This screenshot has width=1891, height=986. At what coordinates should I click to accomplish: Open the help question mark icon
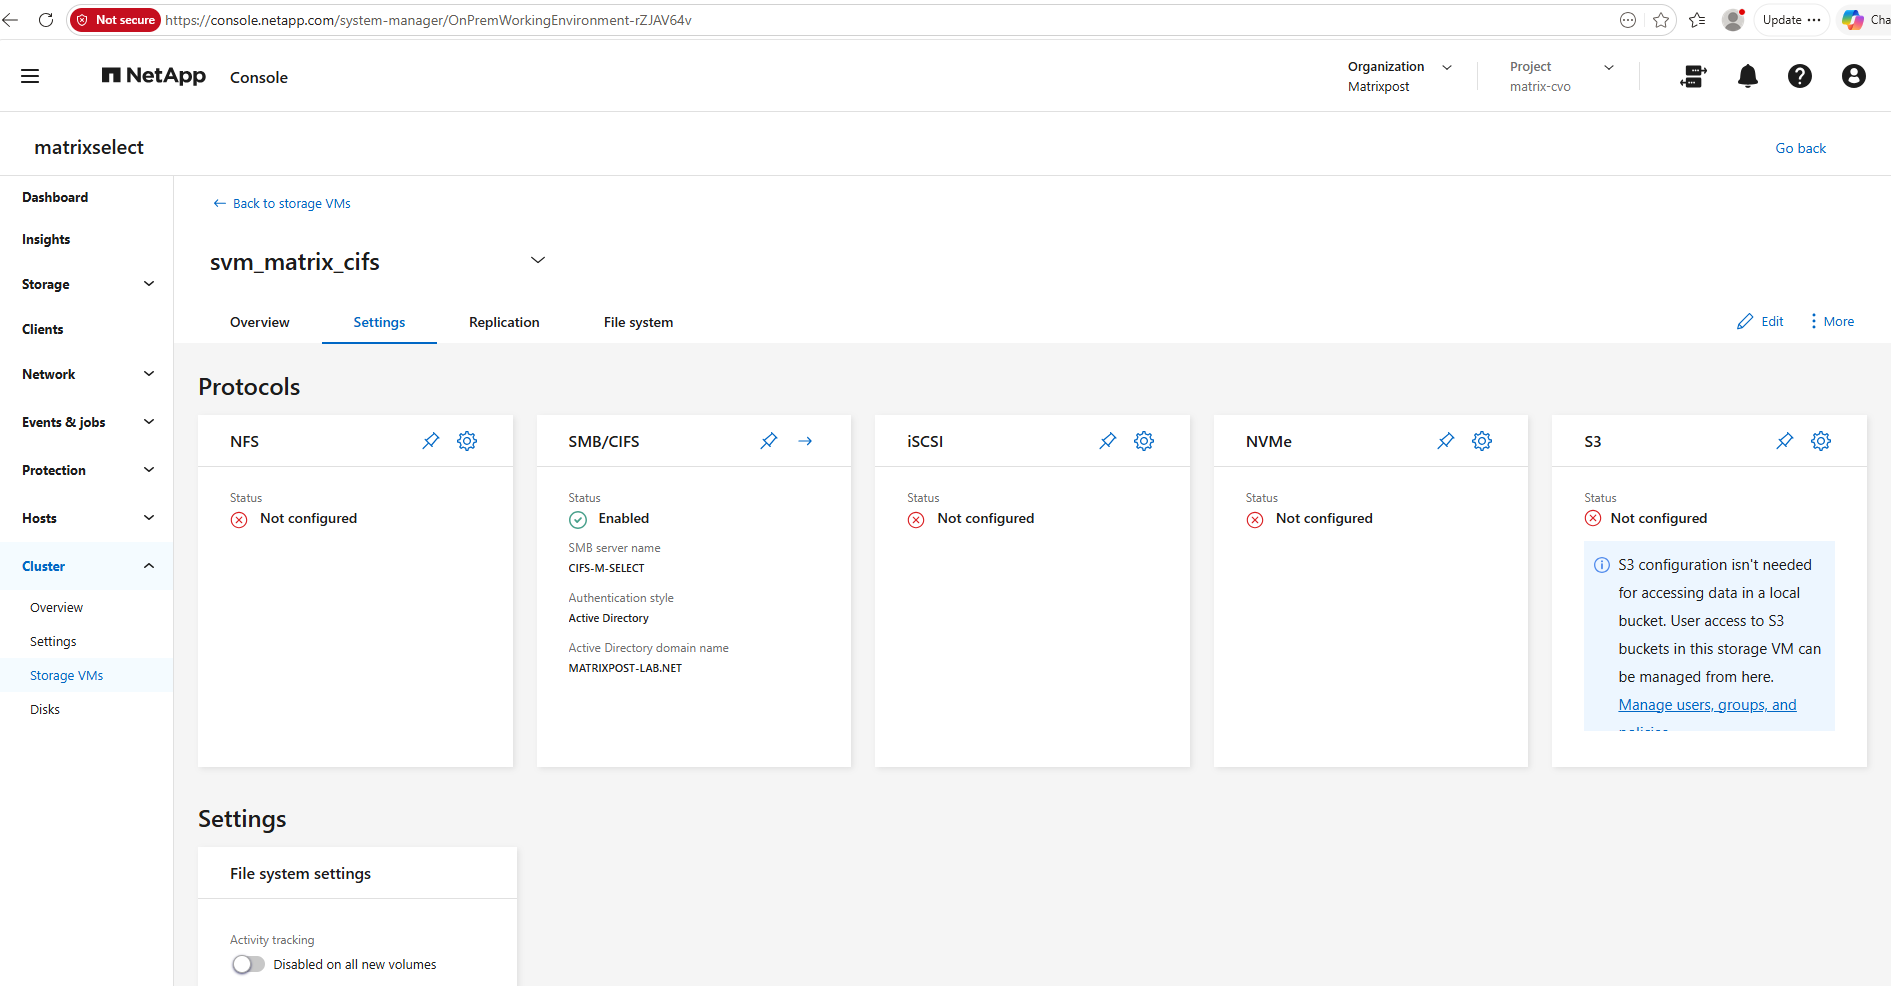point(1800,76)
